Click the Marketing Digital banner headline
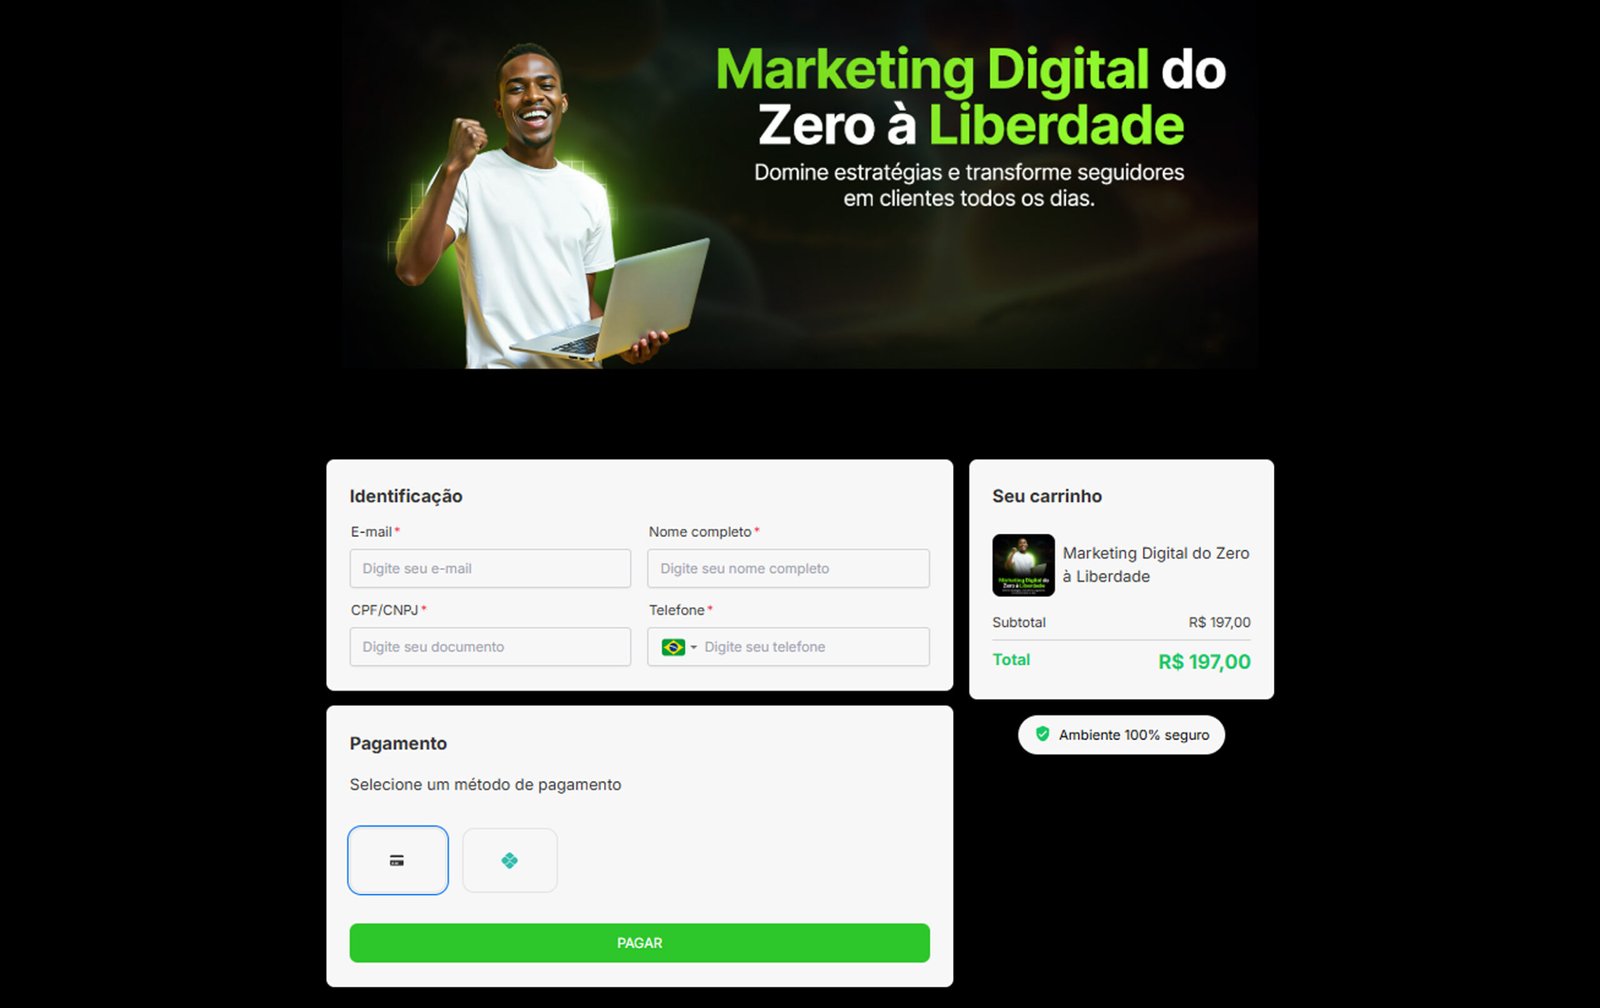 click(x=971, y=97)
